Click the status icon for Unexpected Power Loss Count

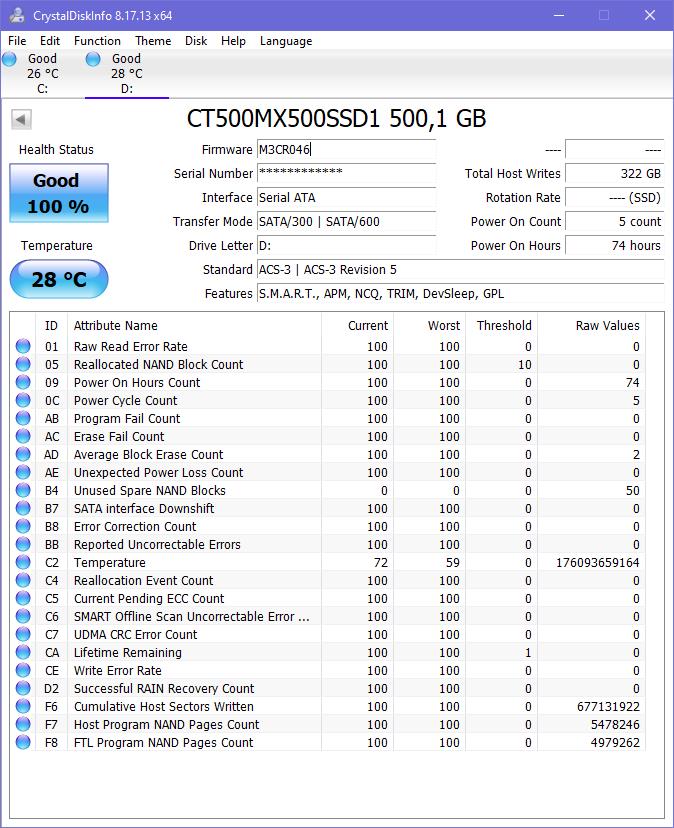click(23, 472)
